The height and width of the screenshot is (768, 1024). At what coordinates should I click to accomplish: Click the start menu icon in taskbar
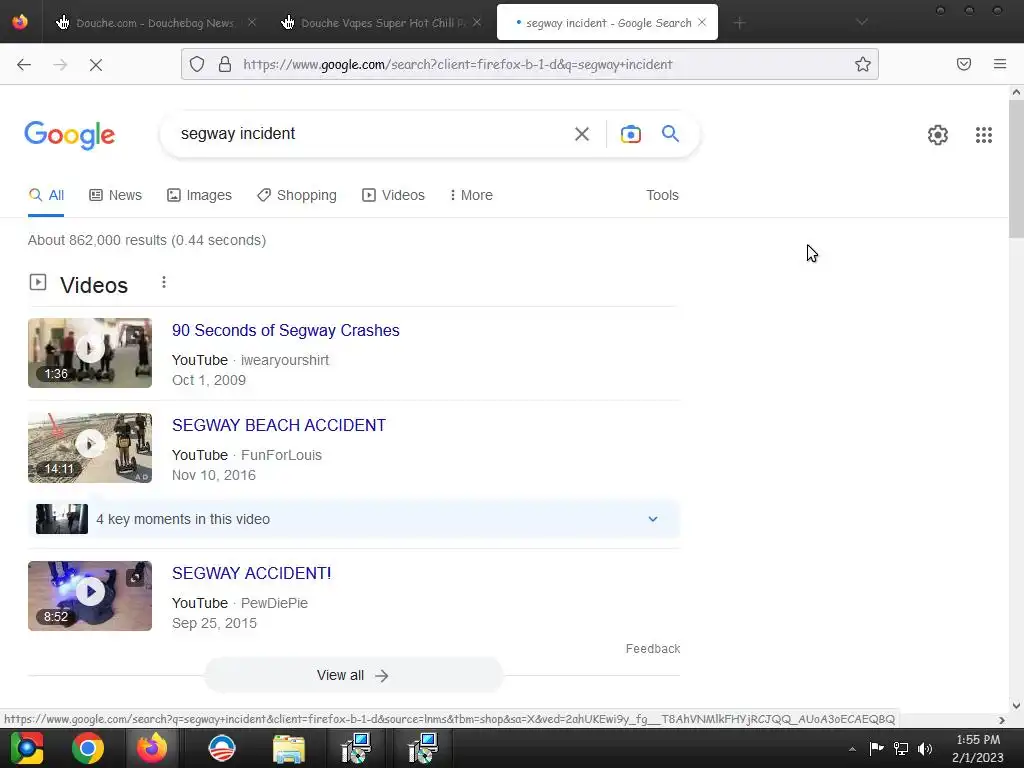click(x=27, y=748)
